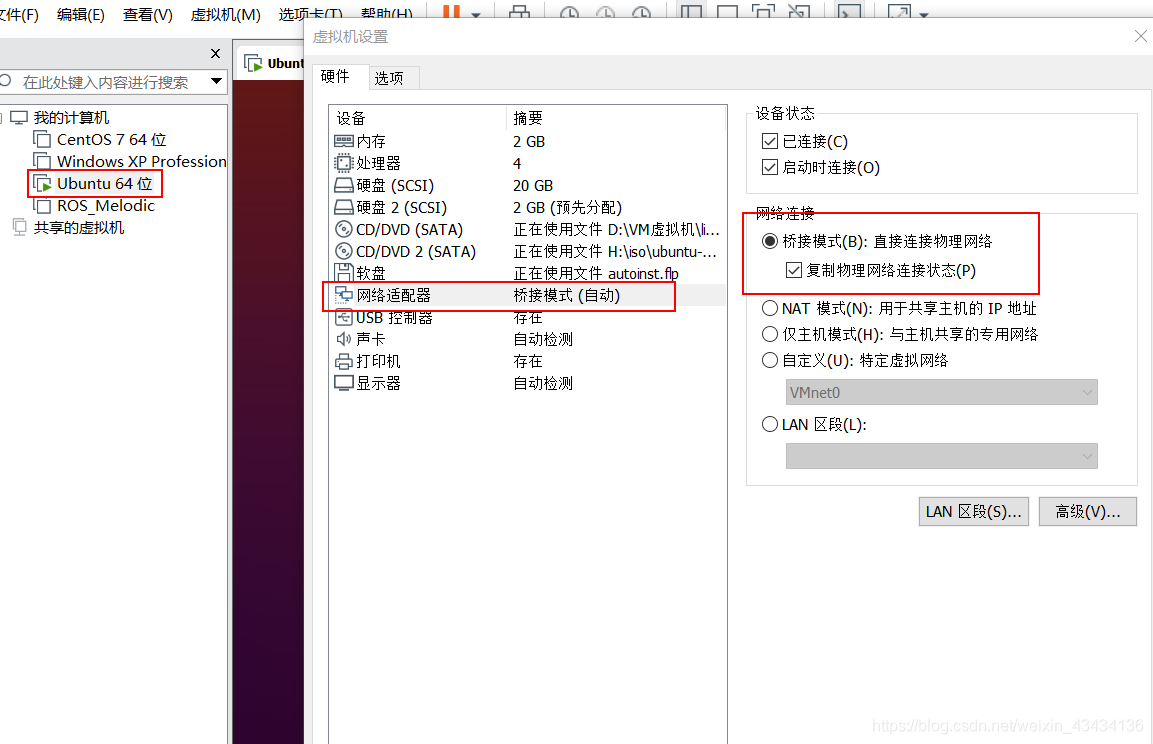Select the 网络适配器 network adapter icon

point(343,295)
